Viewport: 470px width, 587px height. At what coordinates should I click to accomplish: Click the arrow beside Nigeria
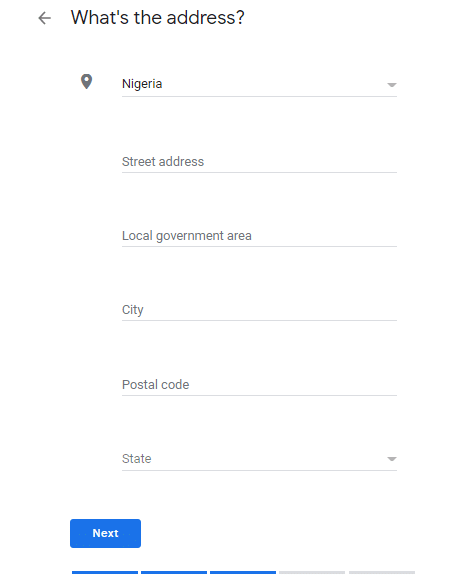click(392, 85)
